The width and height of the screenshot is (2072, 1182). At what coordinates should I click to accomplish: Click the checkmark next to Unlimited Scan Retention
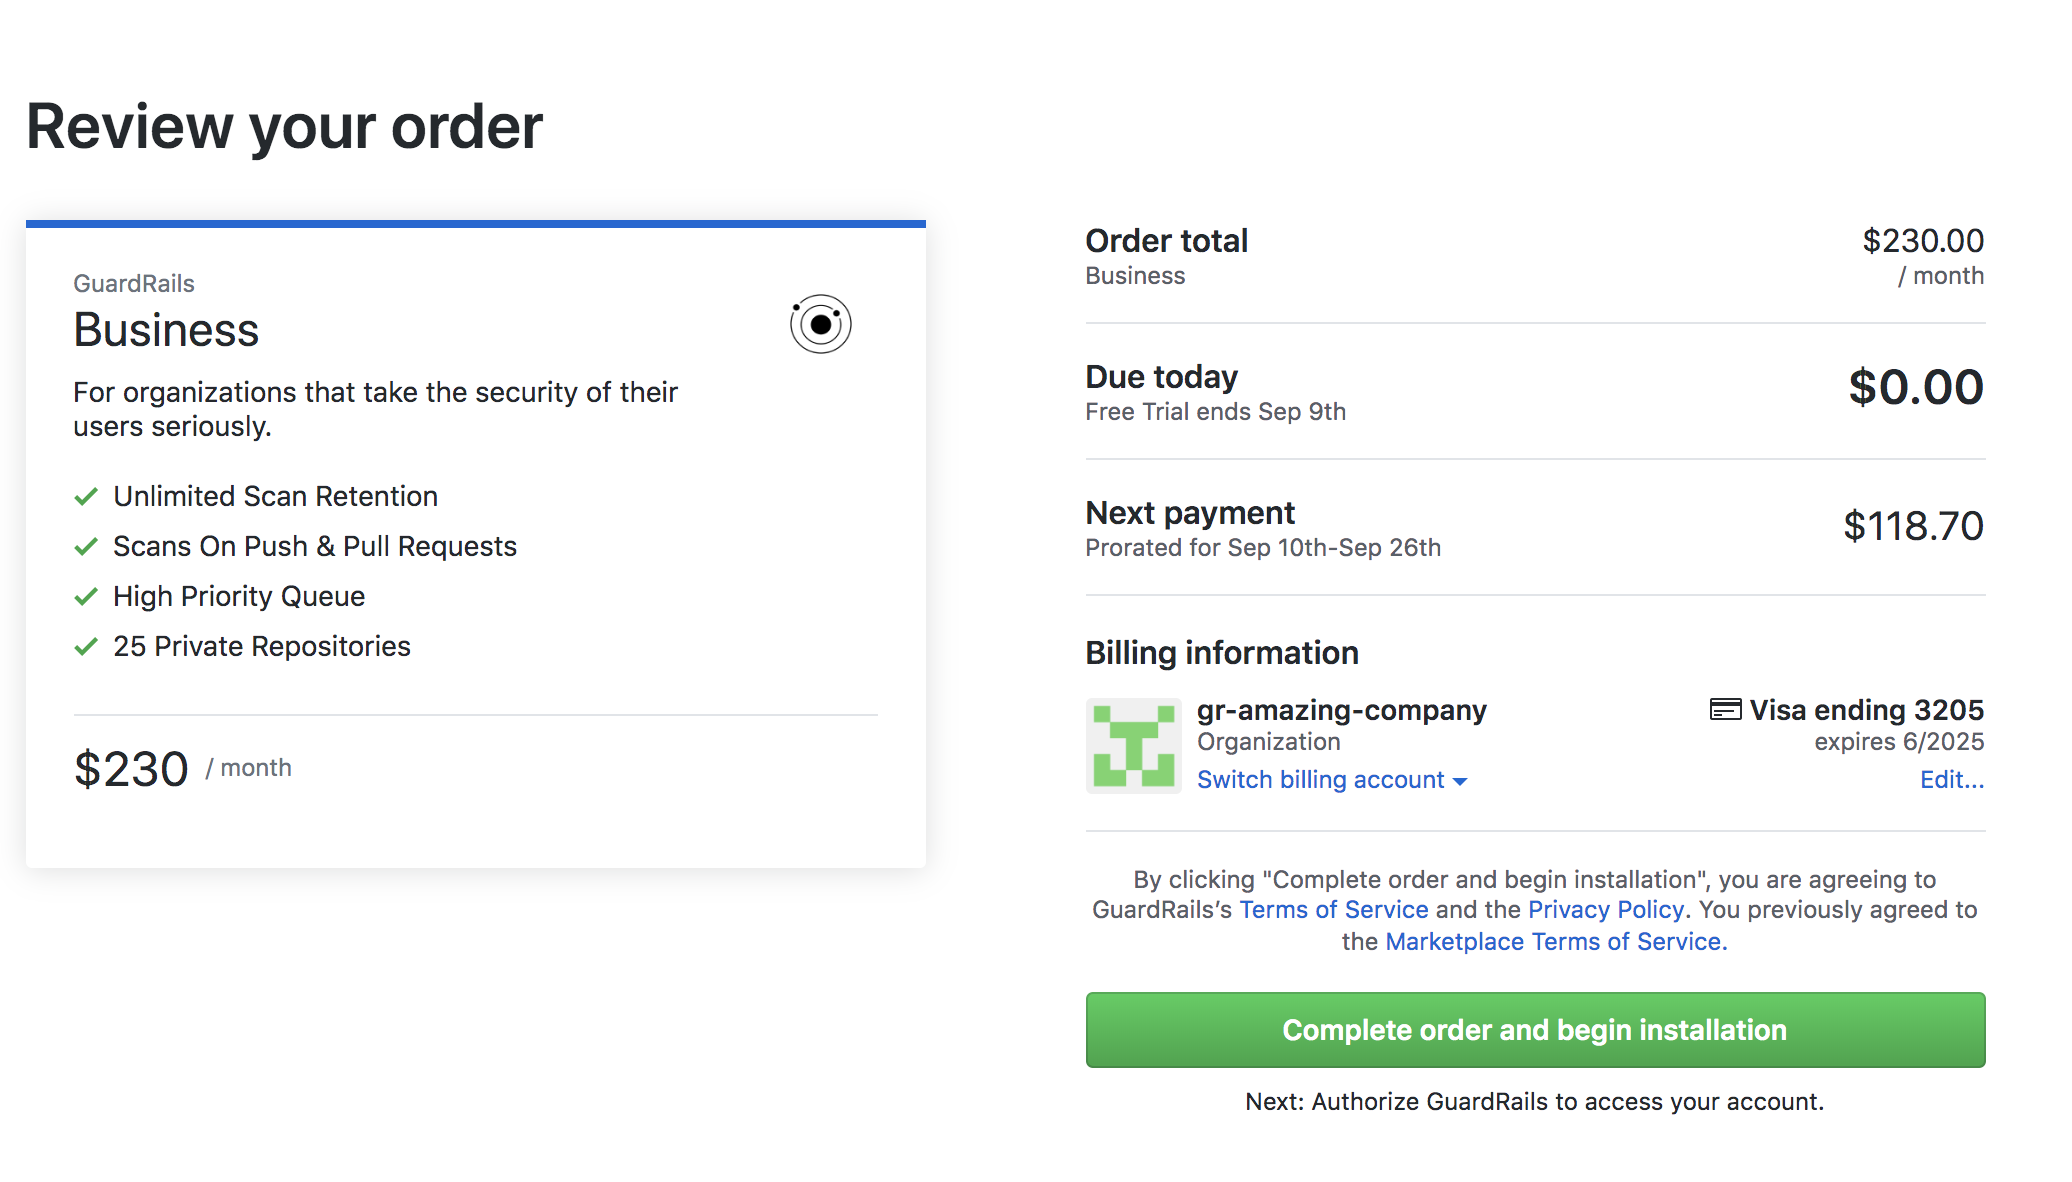pos(86,497)
